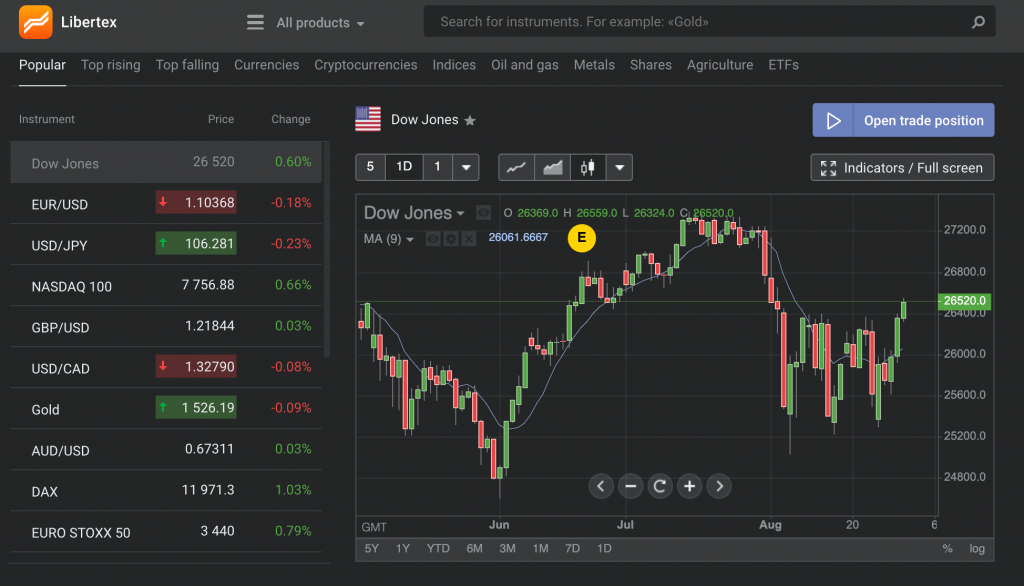Select the Dow Jones instrument row
Viewport: 1024px width, 586px height.
(166, 163)
